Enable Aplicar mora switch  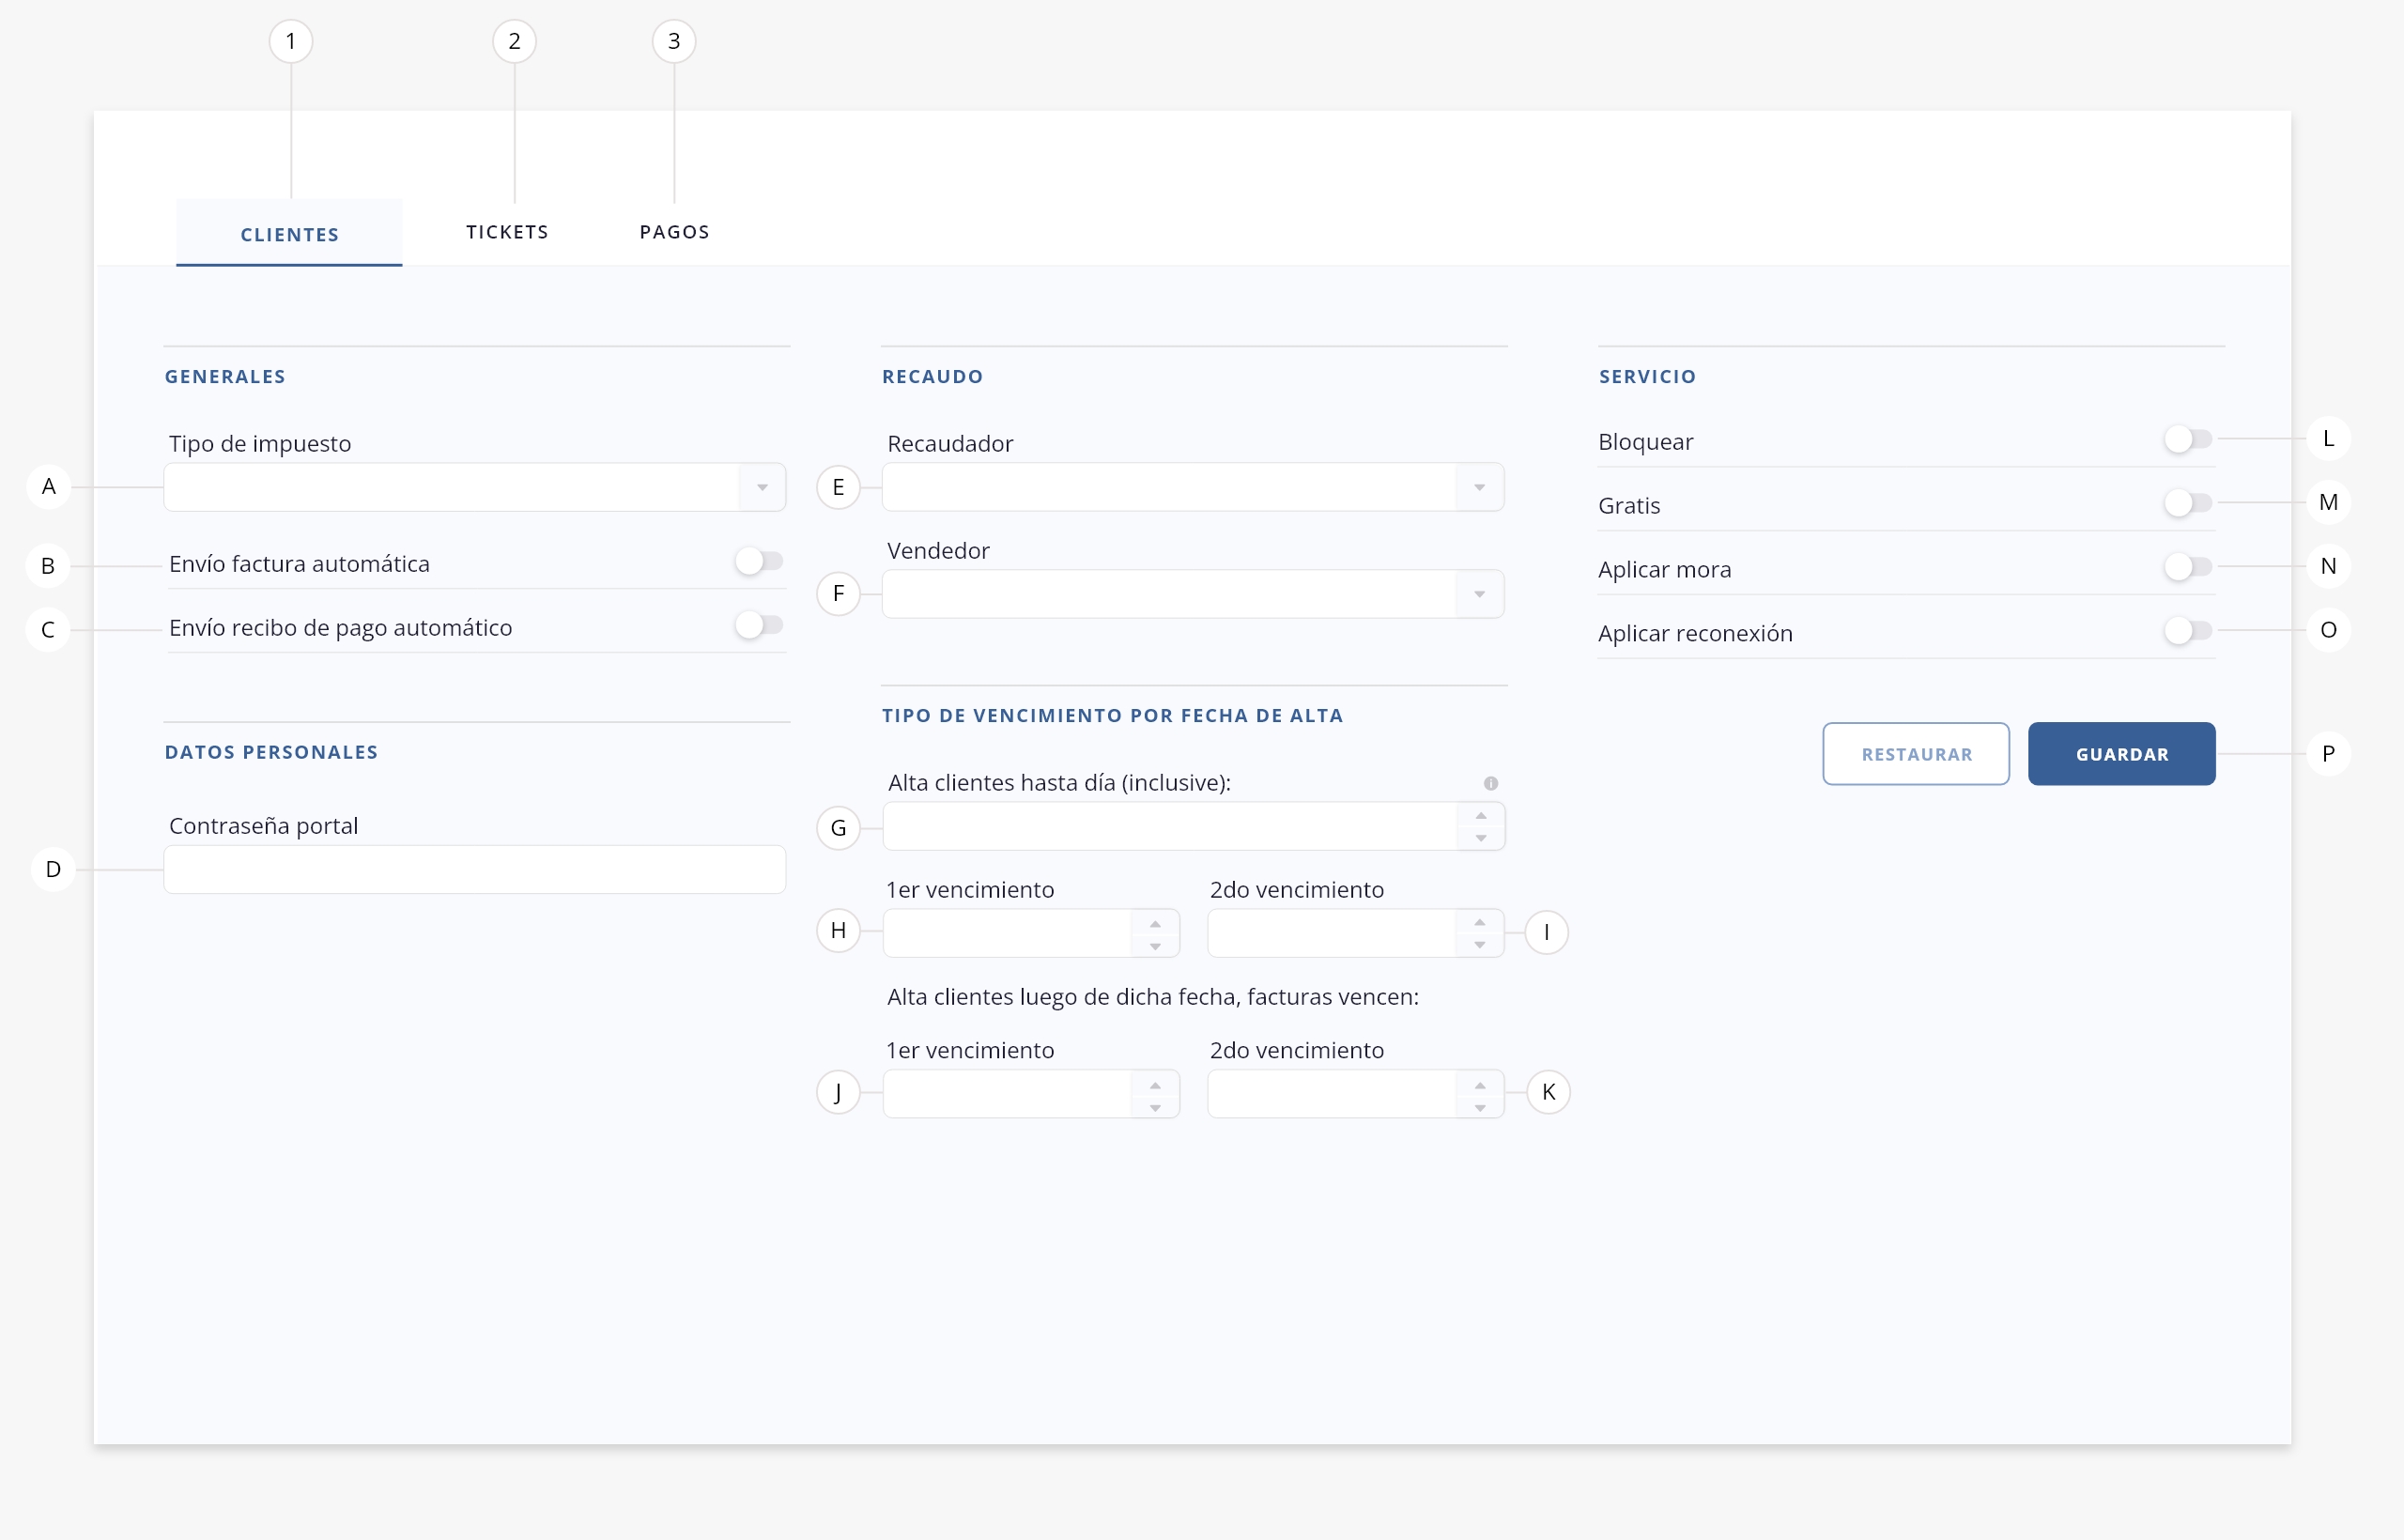click(2187, 567)
